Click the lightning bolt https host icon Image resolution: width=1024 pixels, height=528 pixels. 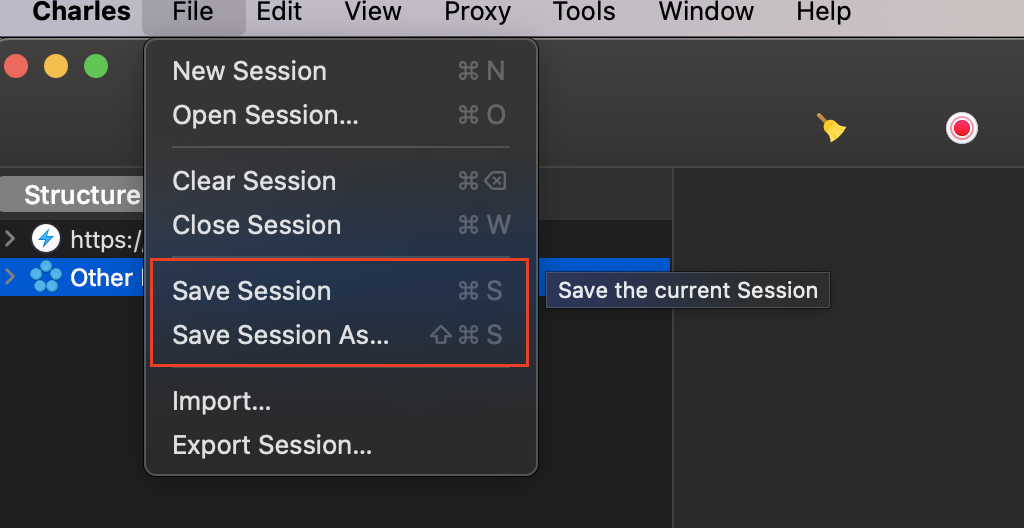click(x=46, y=238)
